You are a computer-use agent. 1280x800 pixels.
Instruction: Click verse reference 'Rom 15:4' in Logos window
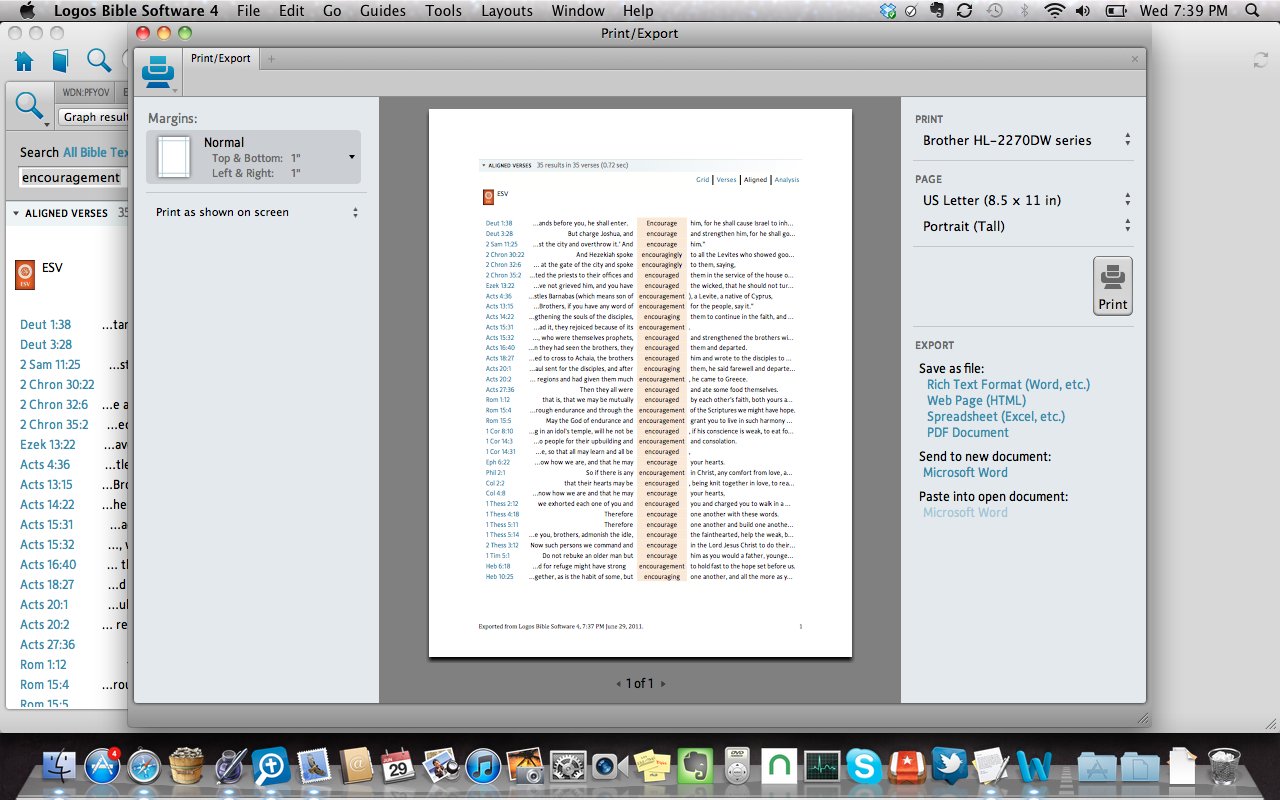(x=45, y=684)
